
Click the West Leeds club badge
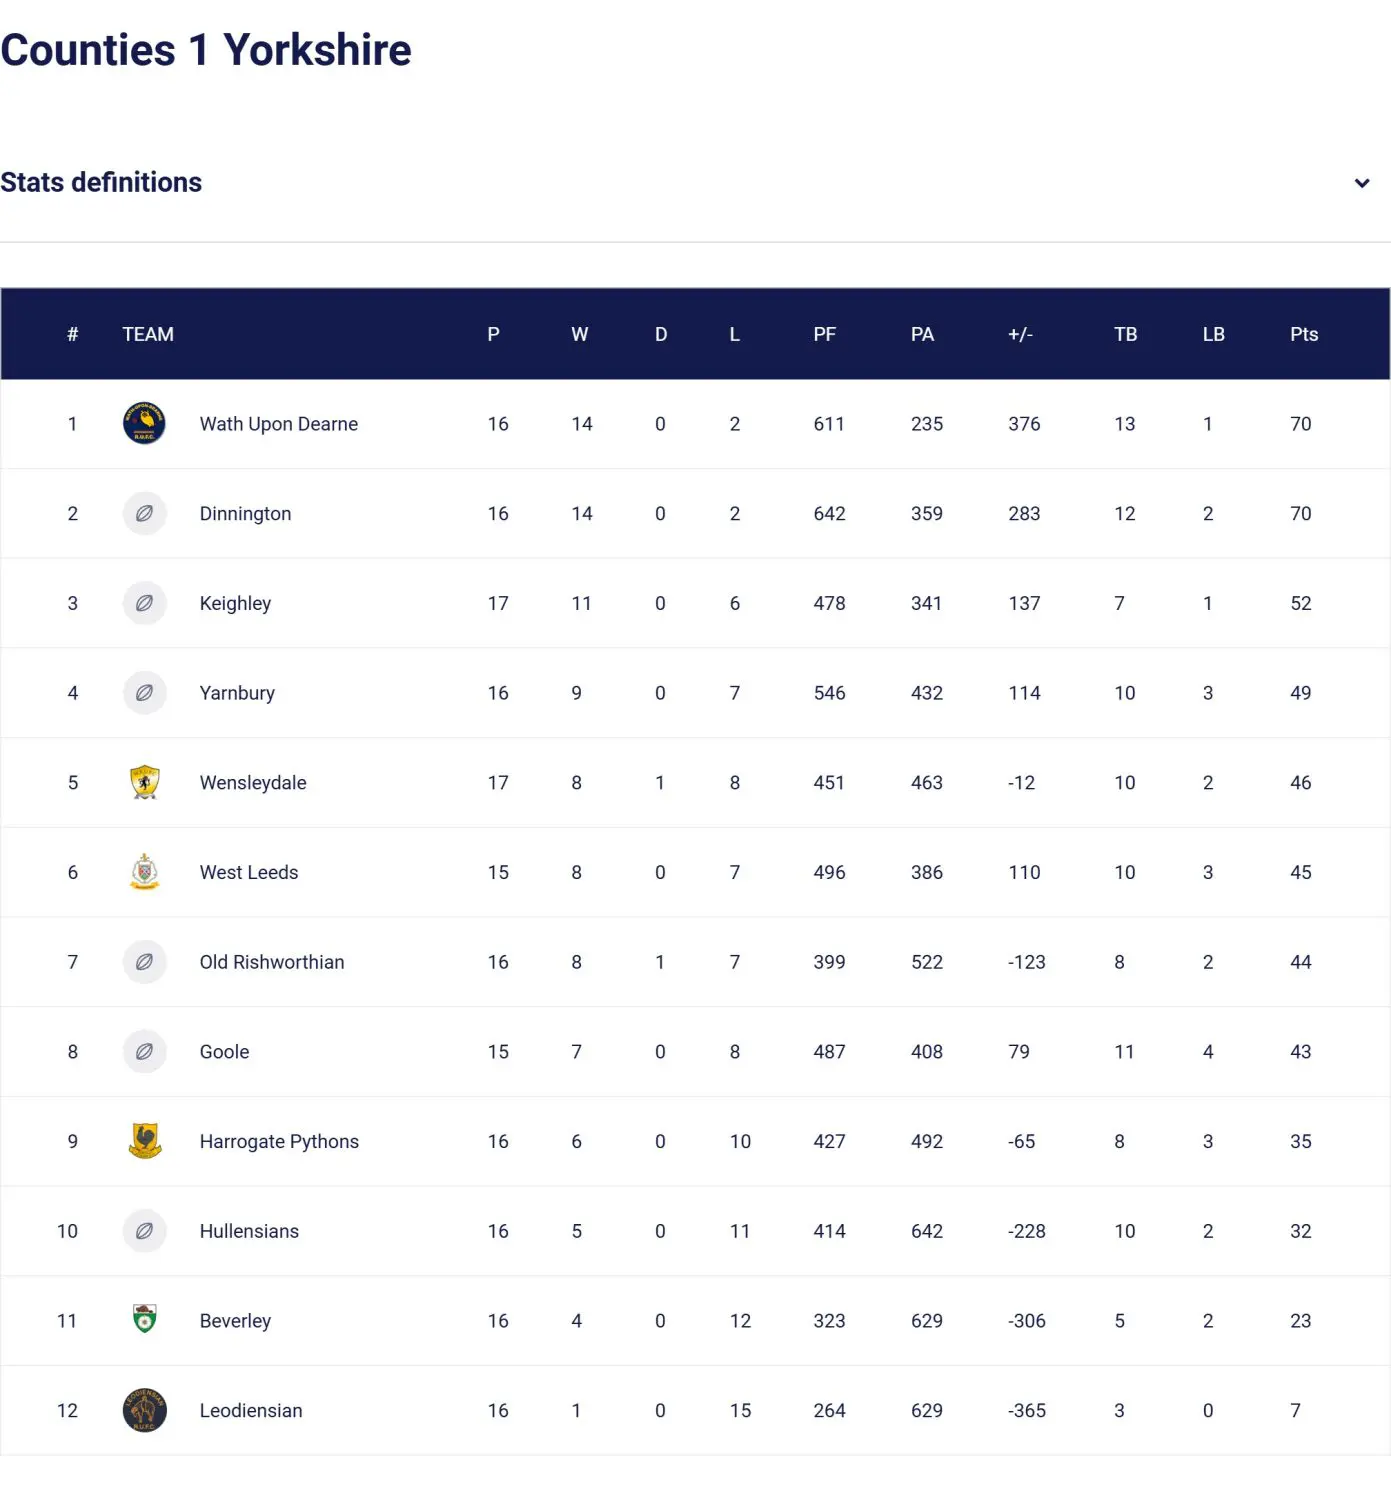click(145, 872)
